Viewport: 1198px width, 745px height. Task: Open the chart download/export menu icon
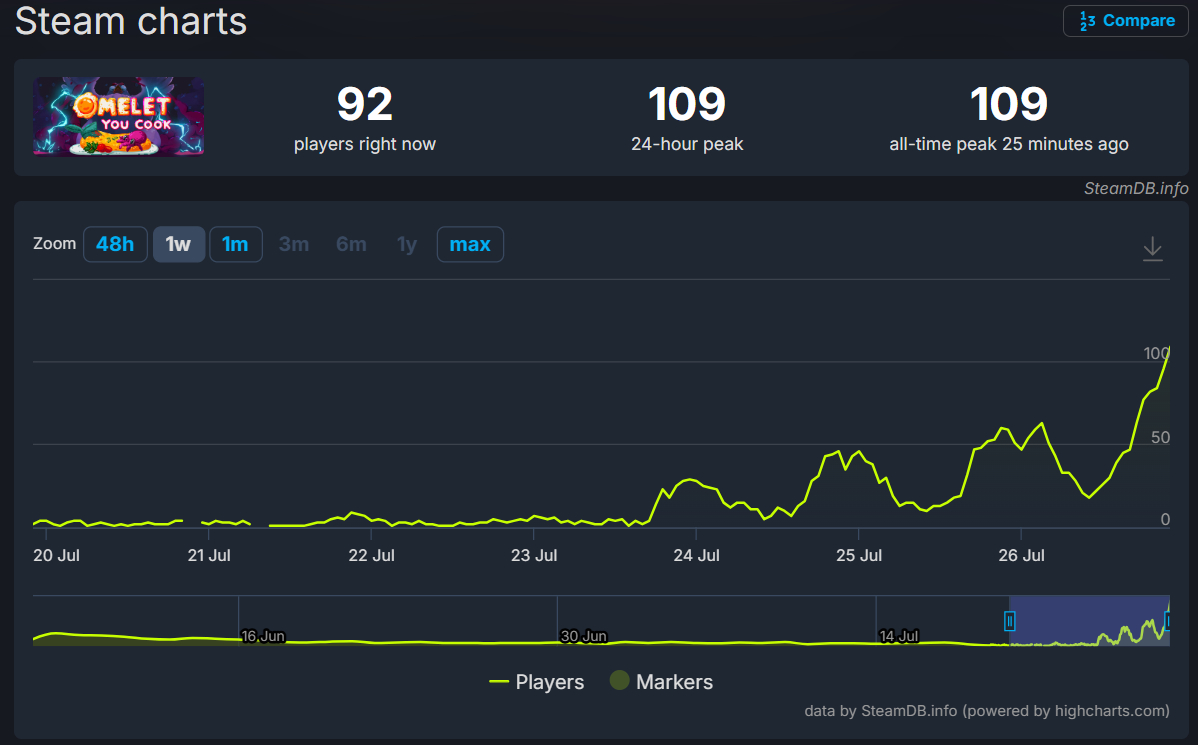pos(1152,247)
